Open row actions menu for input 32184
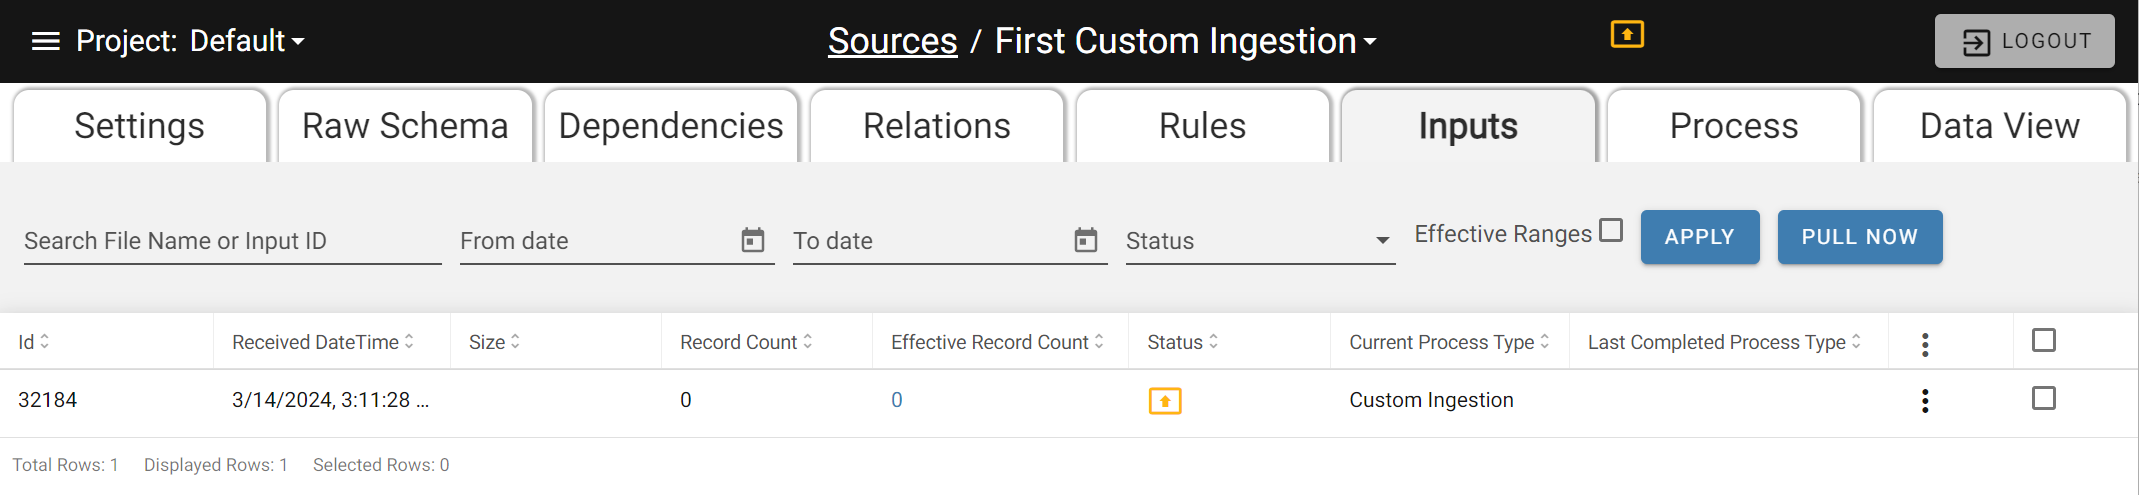The image size is (2139, 495). pos(1925,401)
